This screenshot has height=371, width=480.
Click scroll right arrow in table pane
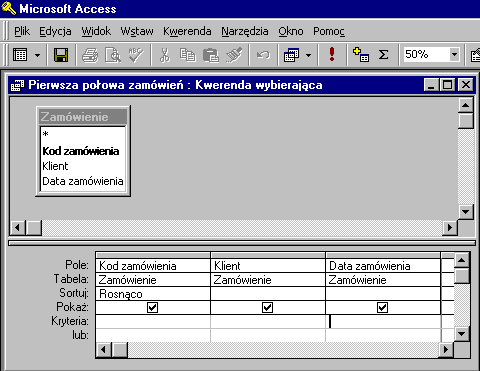point(450,228)
